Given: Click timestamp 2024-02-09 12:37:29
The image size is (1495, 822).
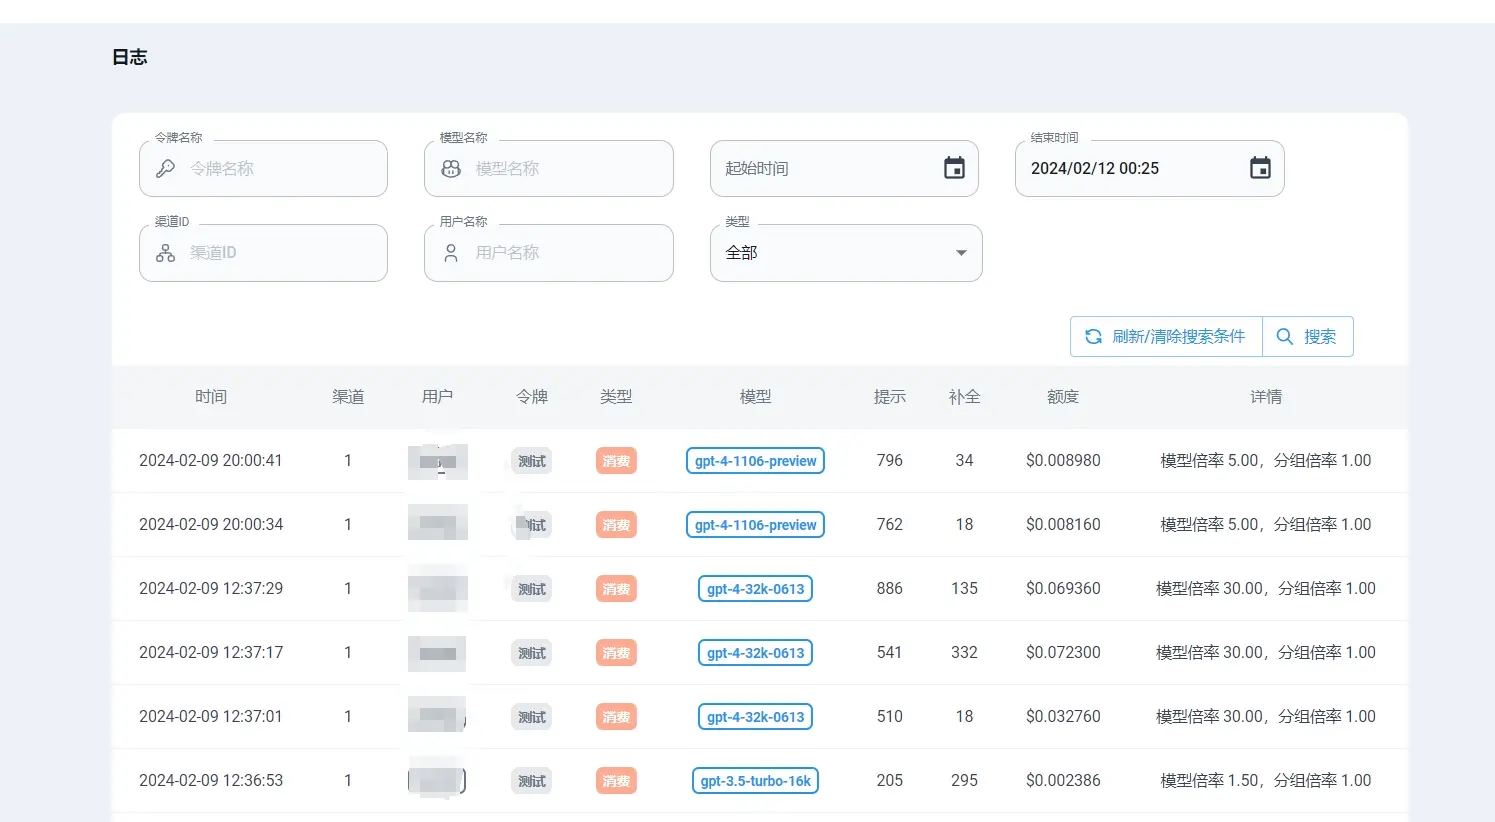Looking at the screenshot, I should (211, 589).
